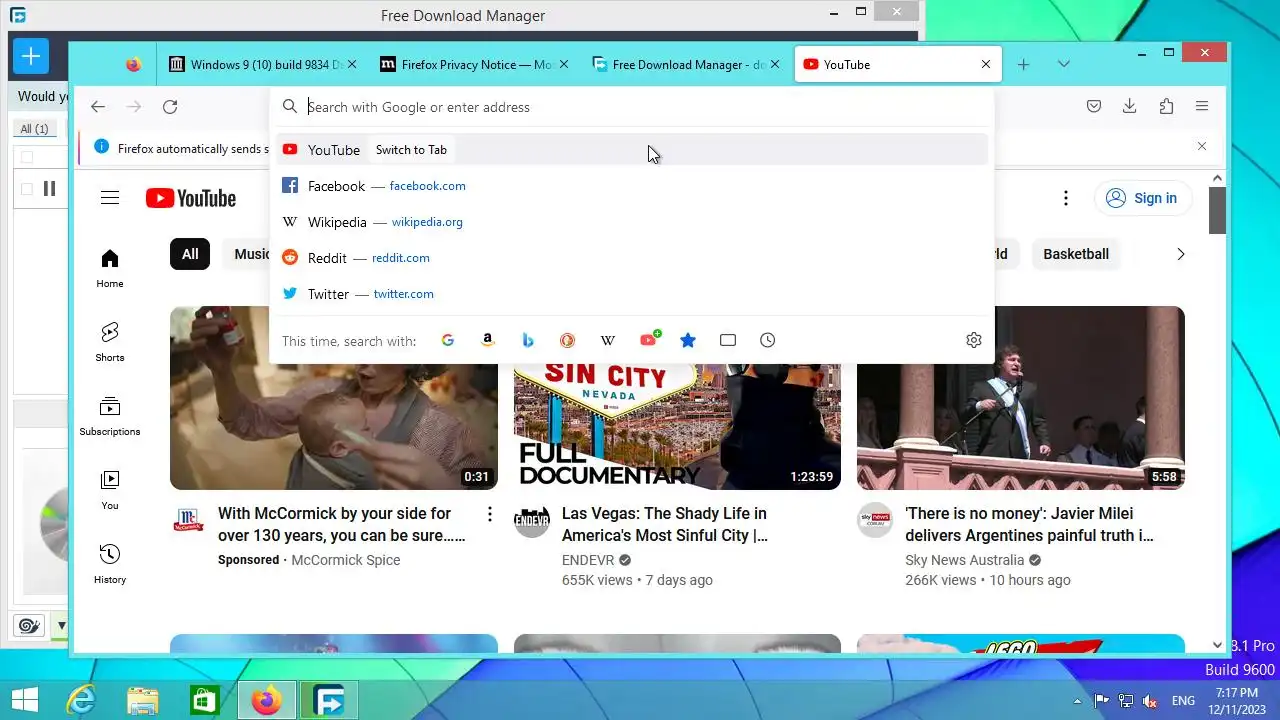The height and width of the screenshot is (720, 1280).
Task: Pause the download in Free Download Manager
Action: point(49,188)
